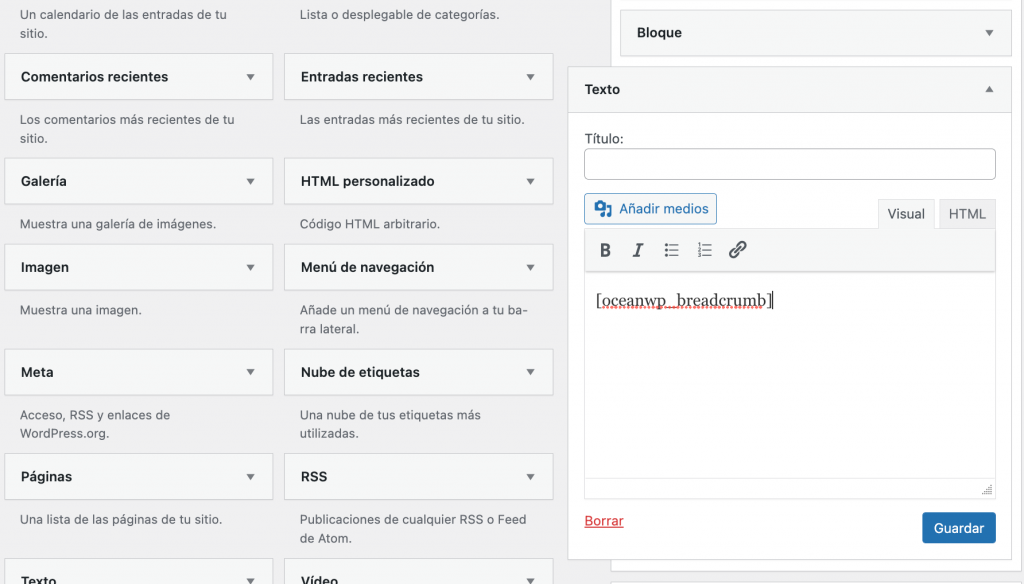Insert a numbered list
Image resolution: width=1024 pixels, height=584 pixels.
click(705, 251)
